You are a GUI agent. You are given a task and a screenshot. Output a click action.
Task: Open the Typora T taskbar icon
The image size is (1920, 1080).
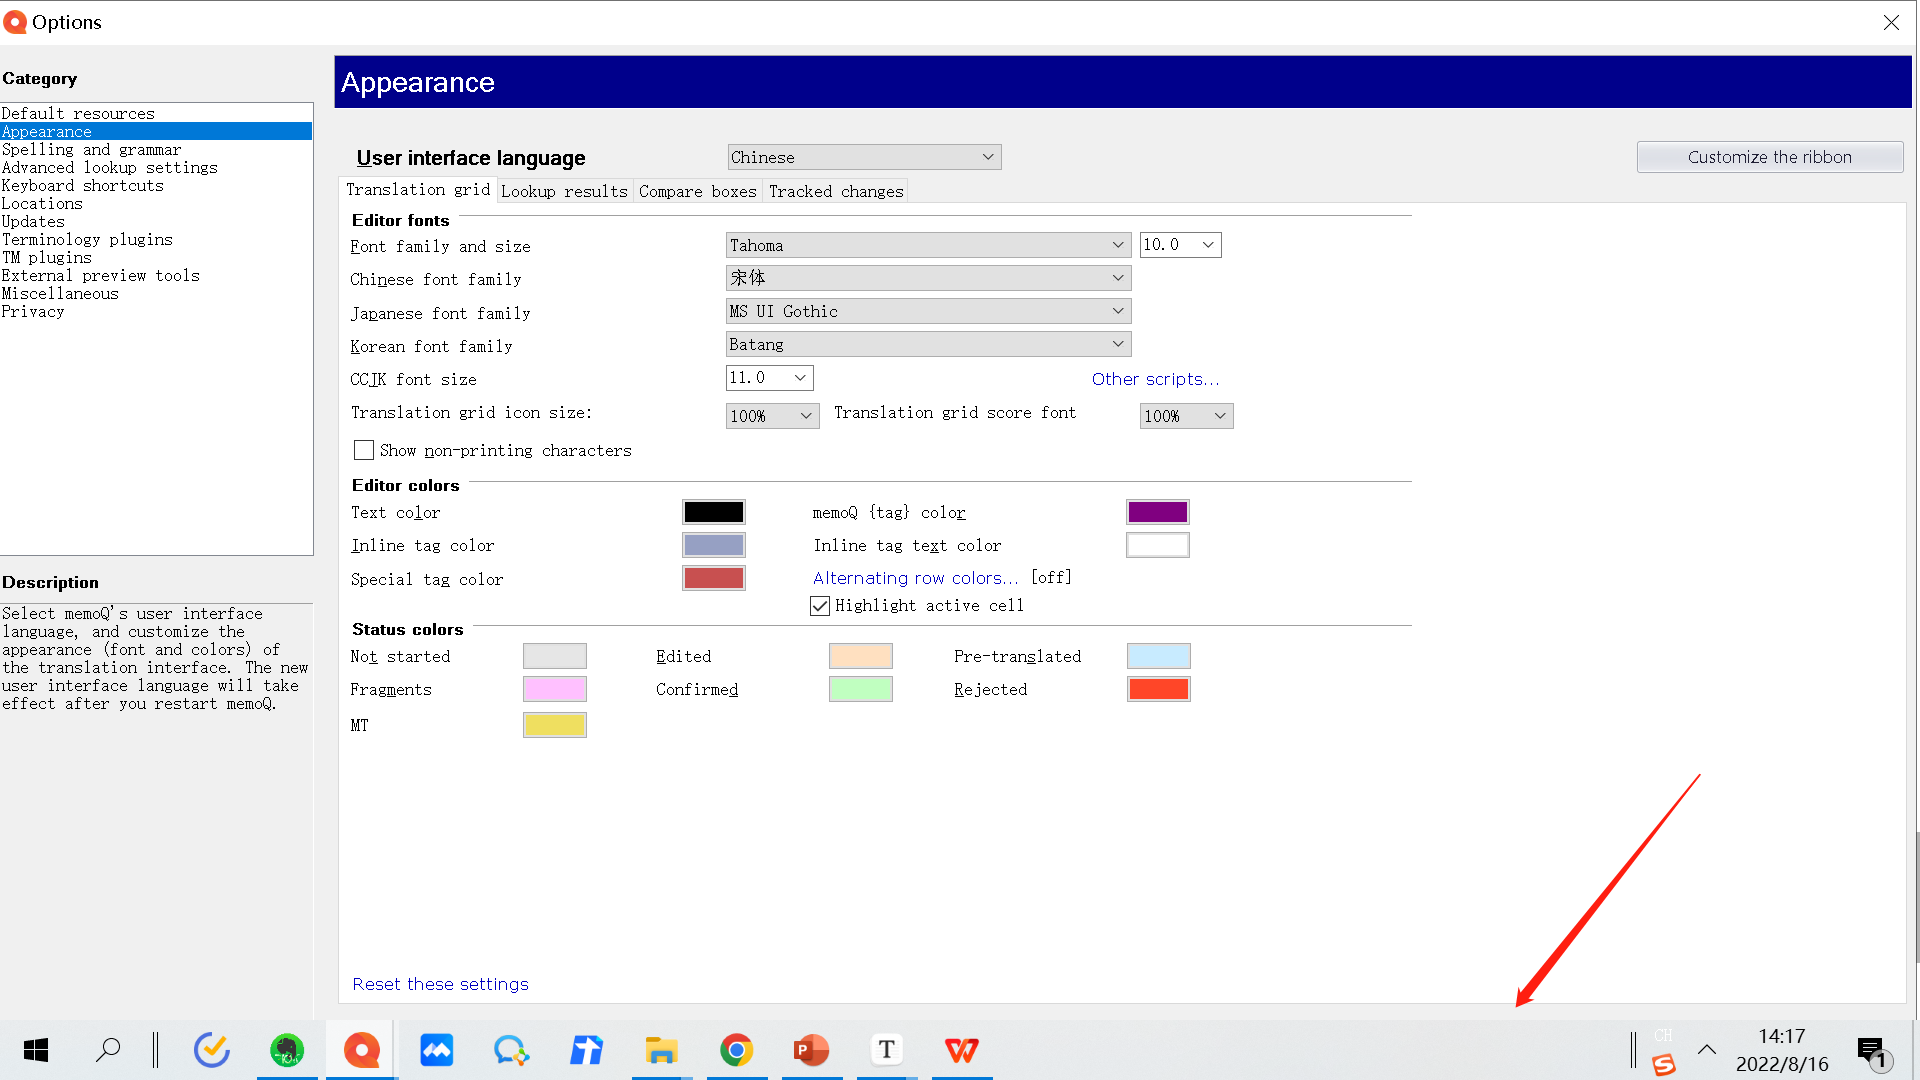tap(886, 1050)
